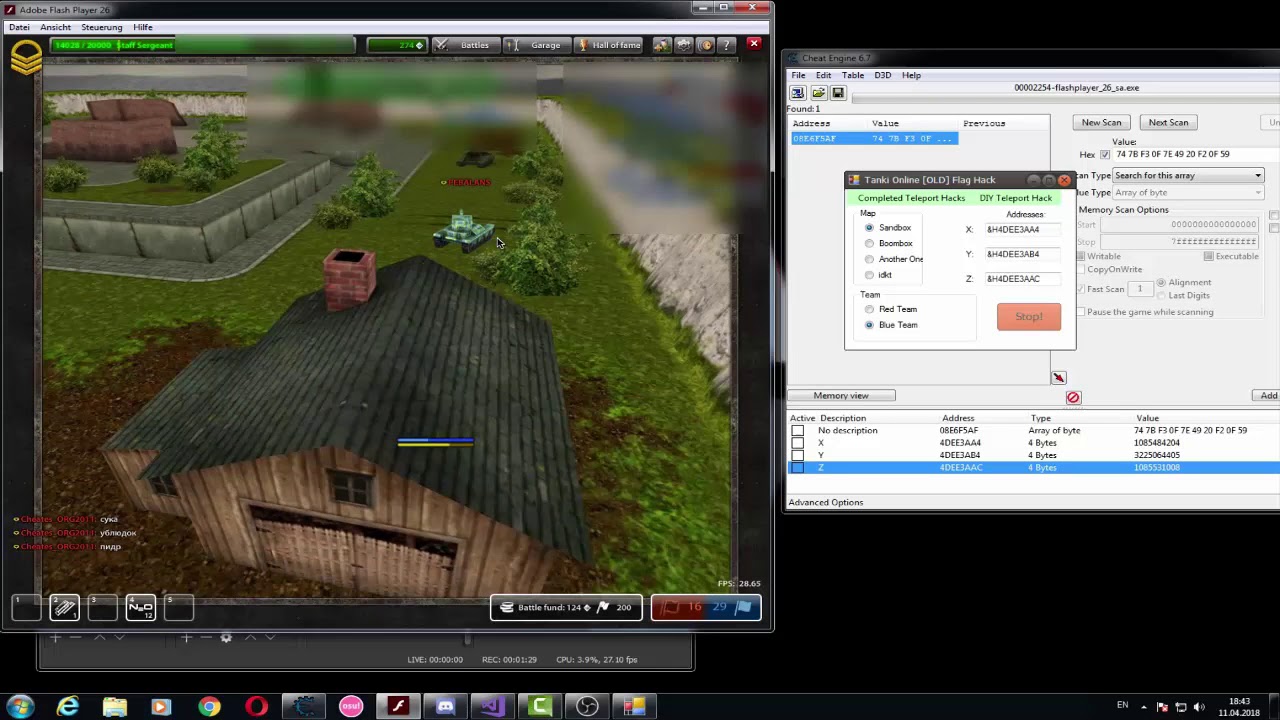Viewport: 1280px width, 720px height.
Task: Expand the Value Type dropdown
Action: point(1188,193)
